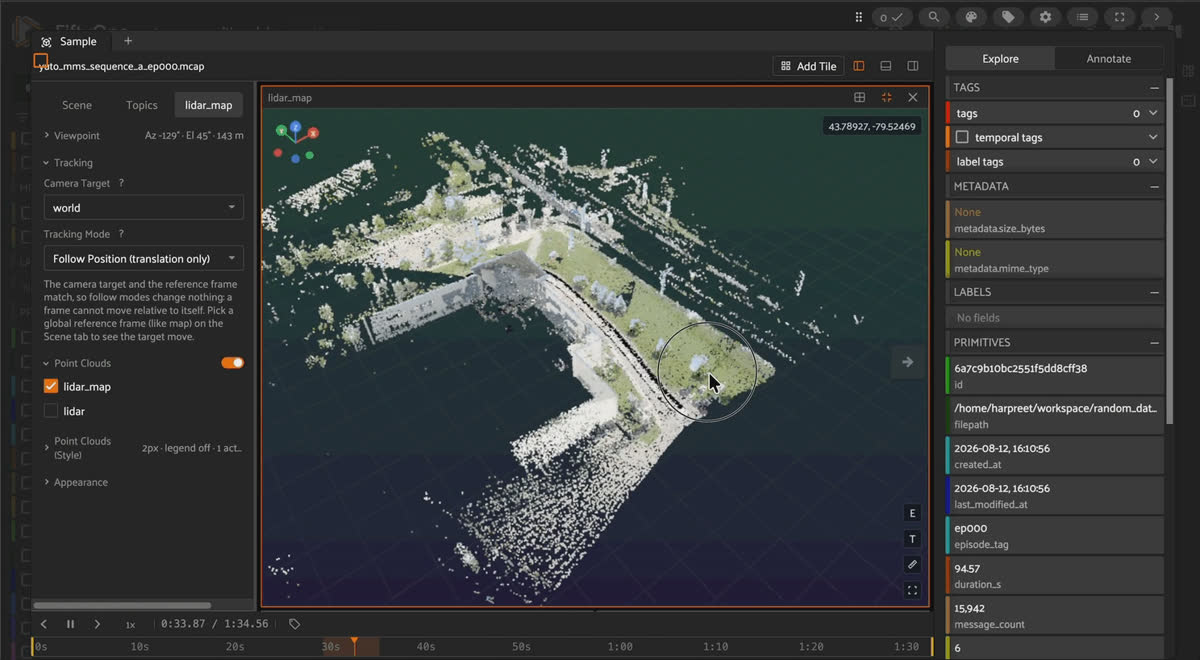This screenshot has width=1200, height=660.
Task: Pause the timeline playback
Action: click(x=70, y=624)
